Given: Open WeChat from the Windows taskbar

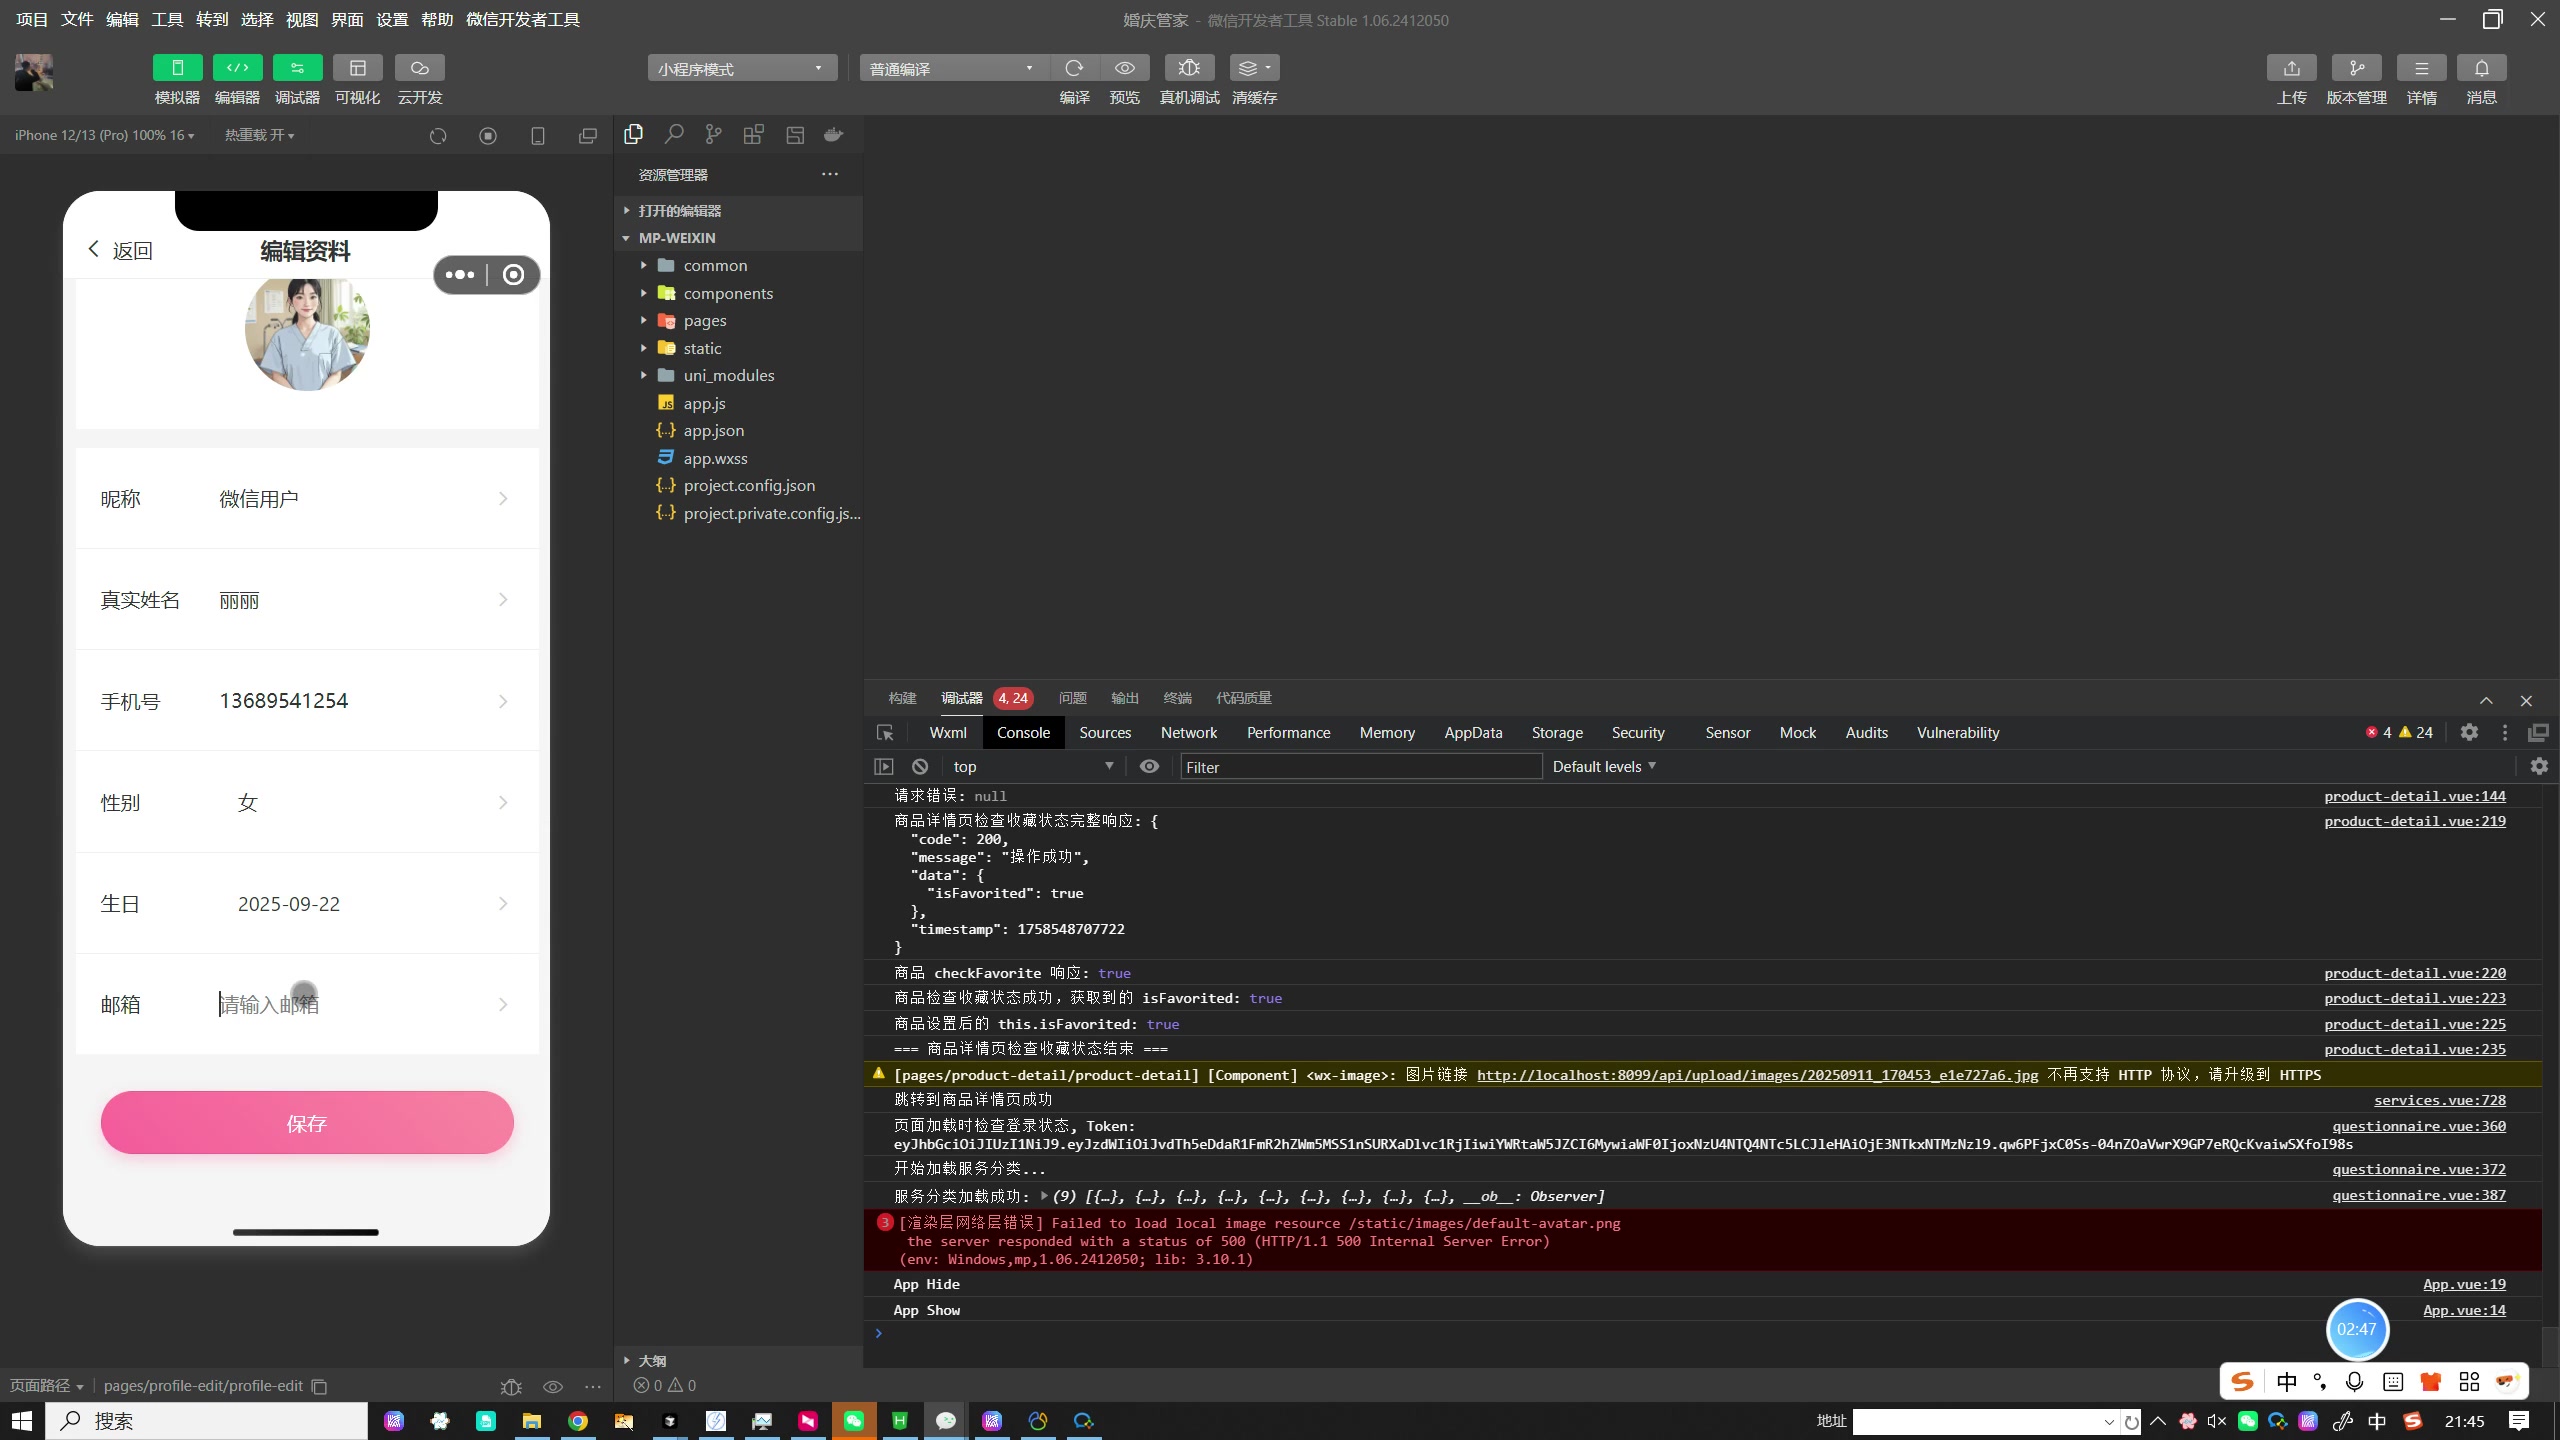Looking at the screenshot, I should [x=853, y=1421].
